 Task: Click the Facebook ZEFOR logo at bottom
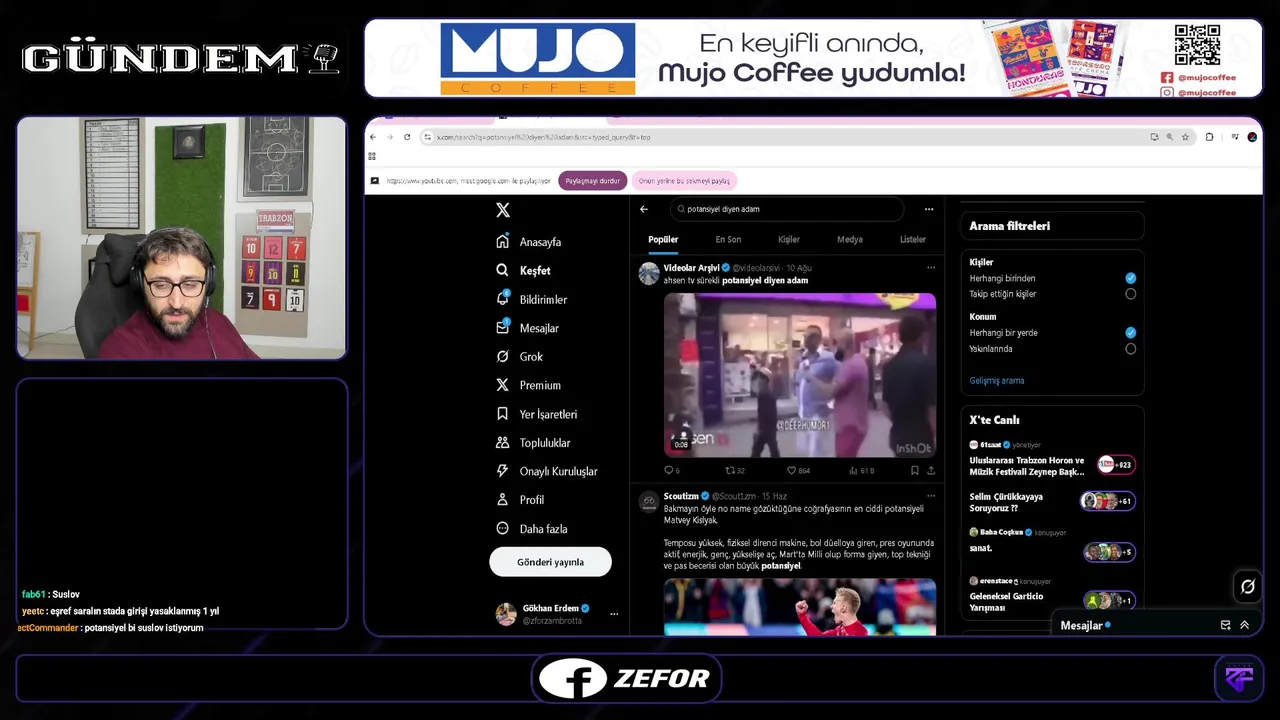(x=626, y=678)
